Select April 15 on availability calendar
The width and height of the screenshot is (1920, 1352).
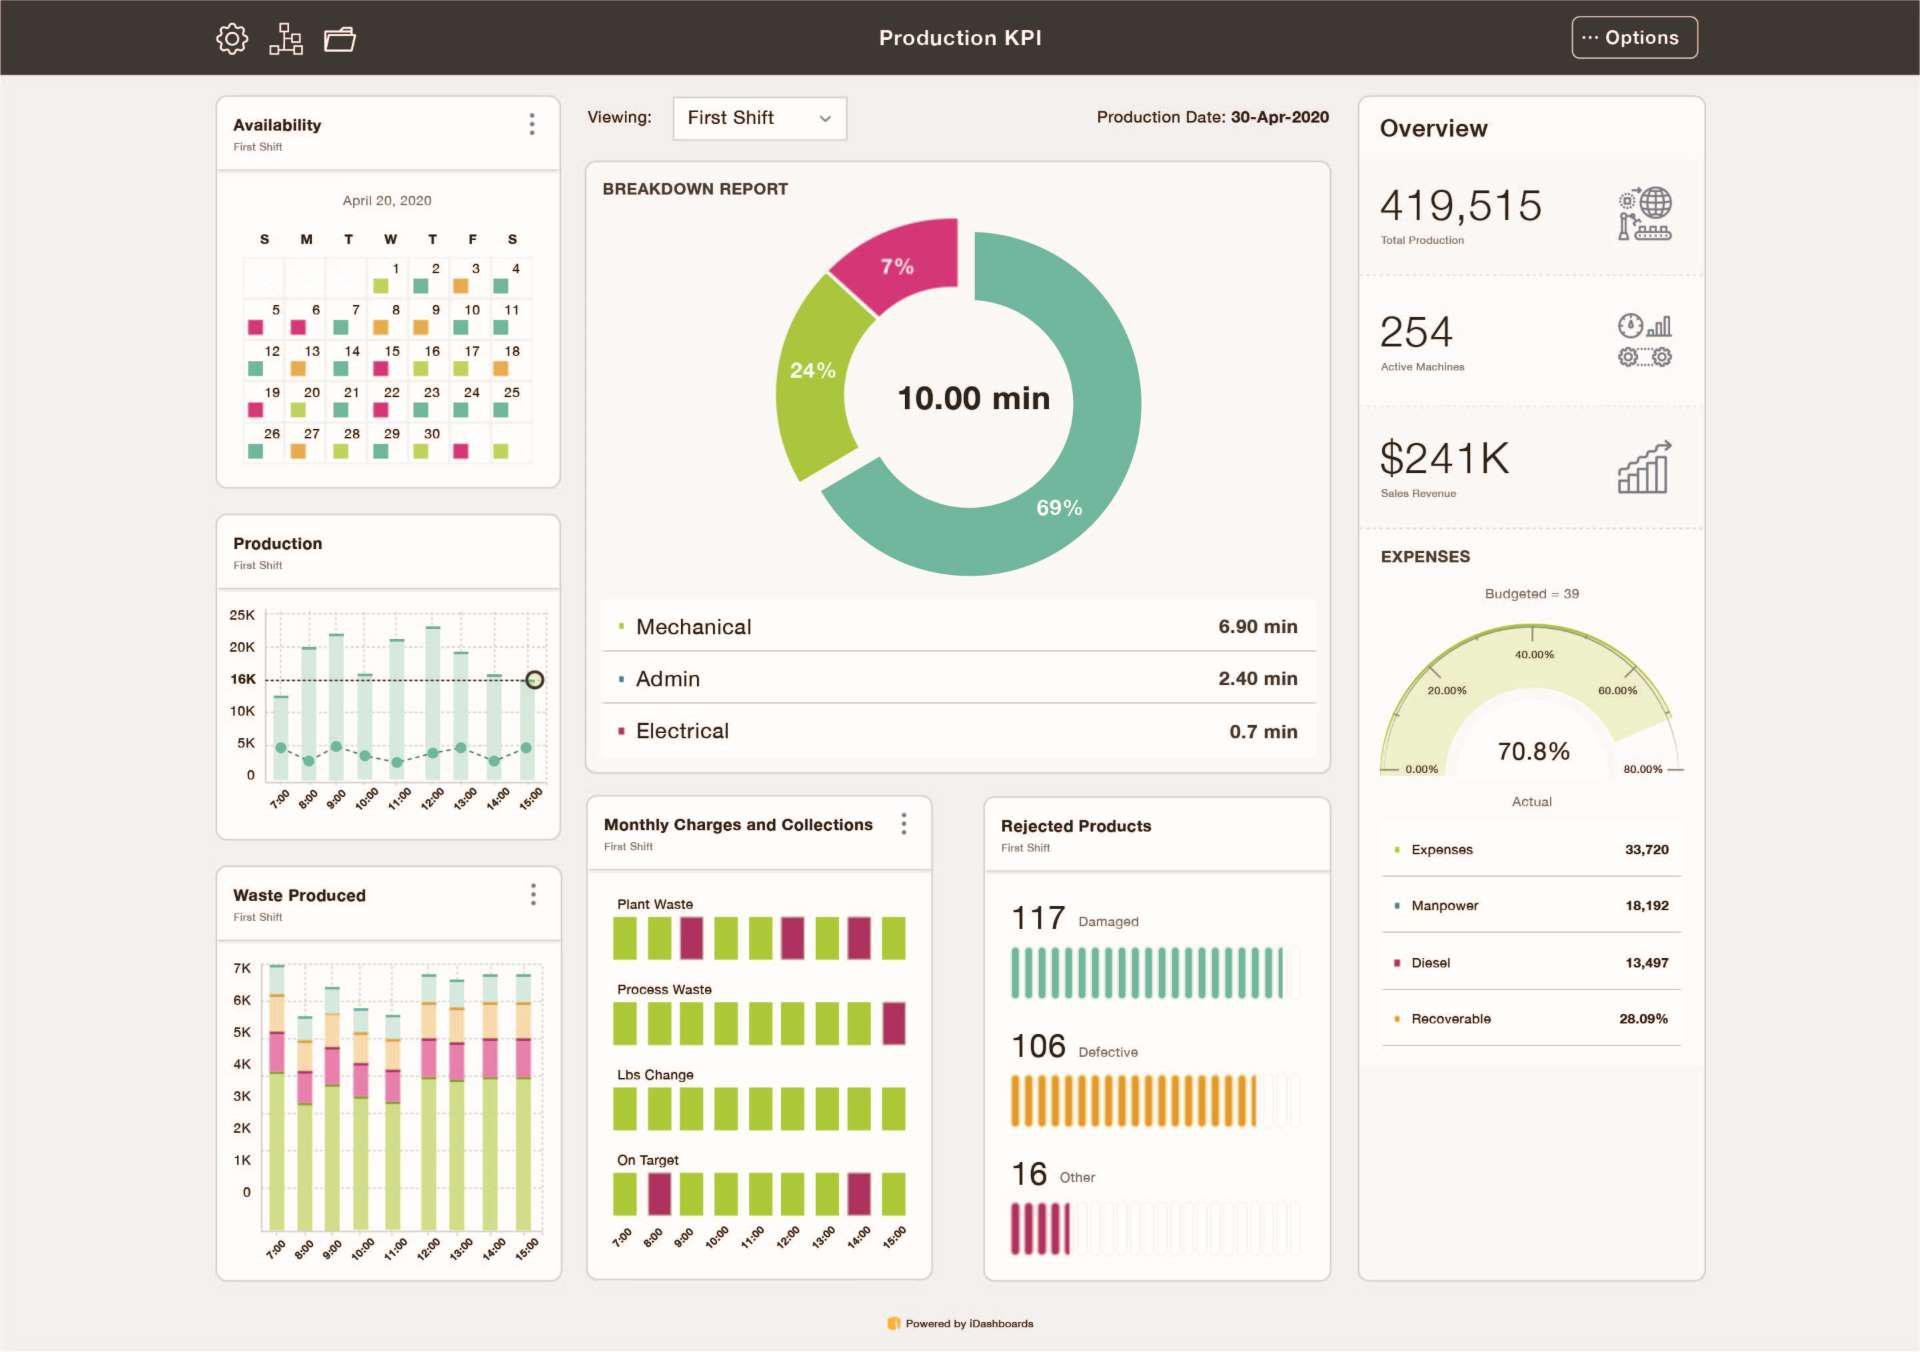(386, 359)
